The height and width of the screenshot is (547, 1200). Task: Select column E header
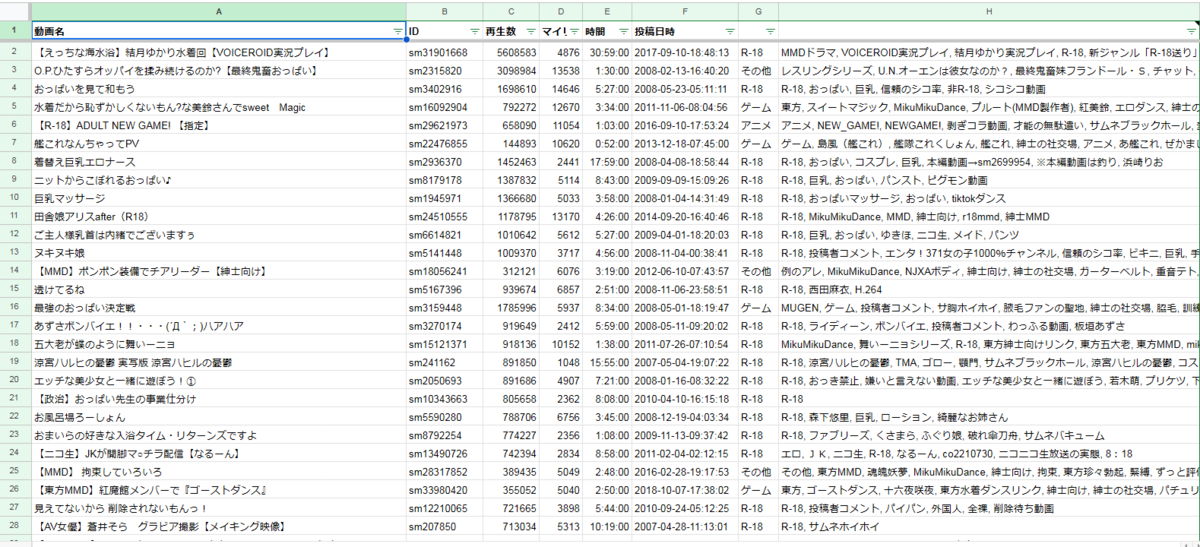coord(607,9)
